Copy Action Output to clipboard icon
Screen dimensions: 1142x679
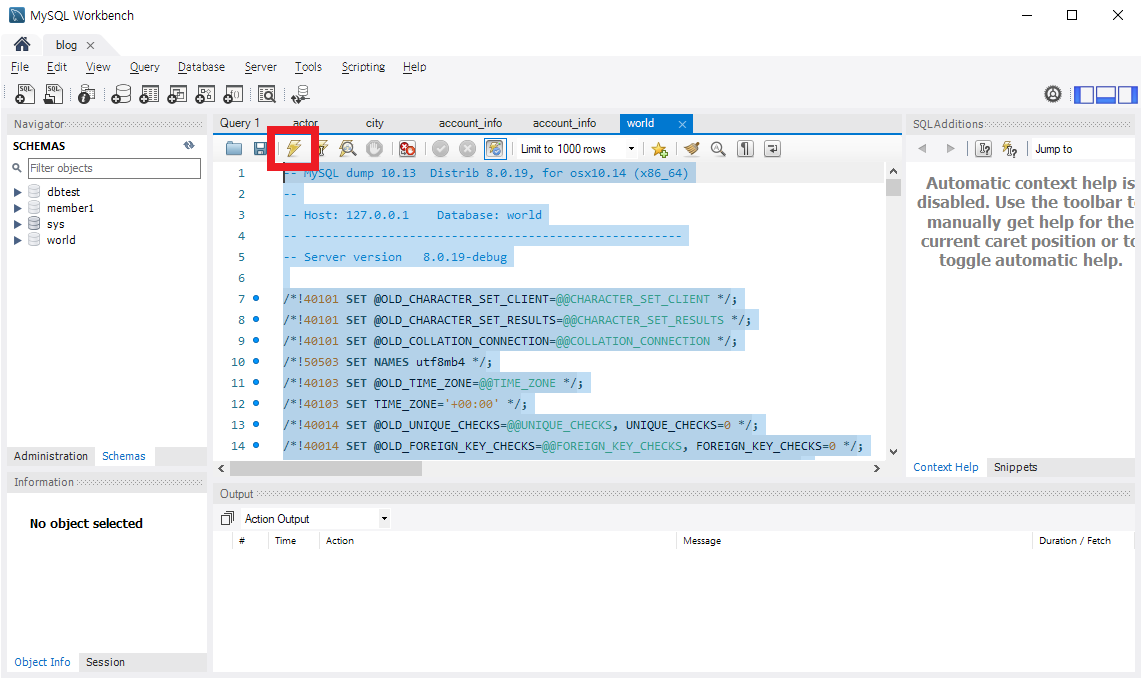click(227, 518)
